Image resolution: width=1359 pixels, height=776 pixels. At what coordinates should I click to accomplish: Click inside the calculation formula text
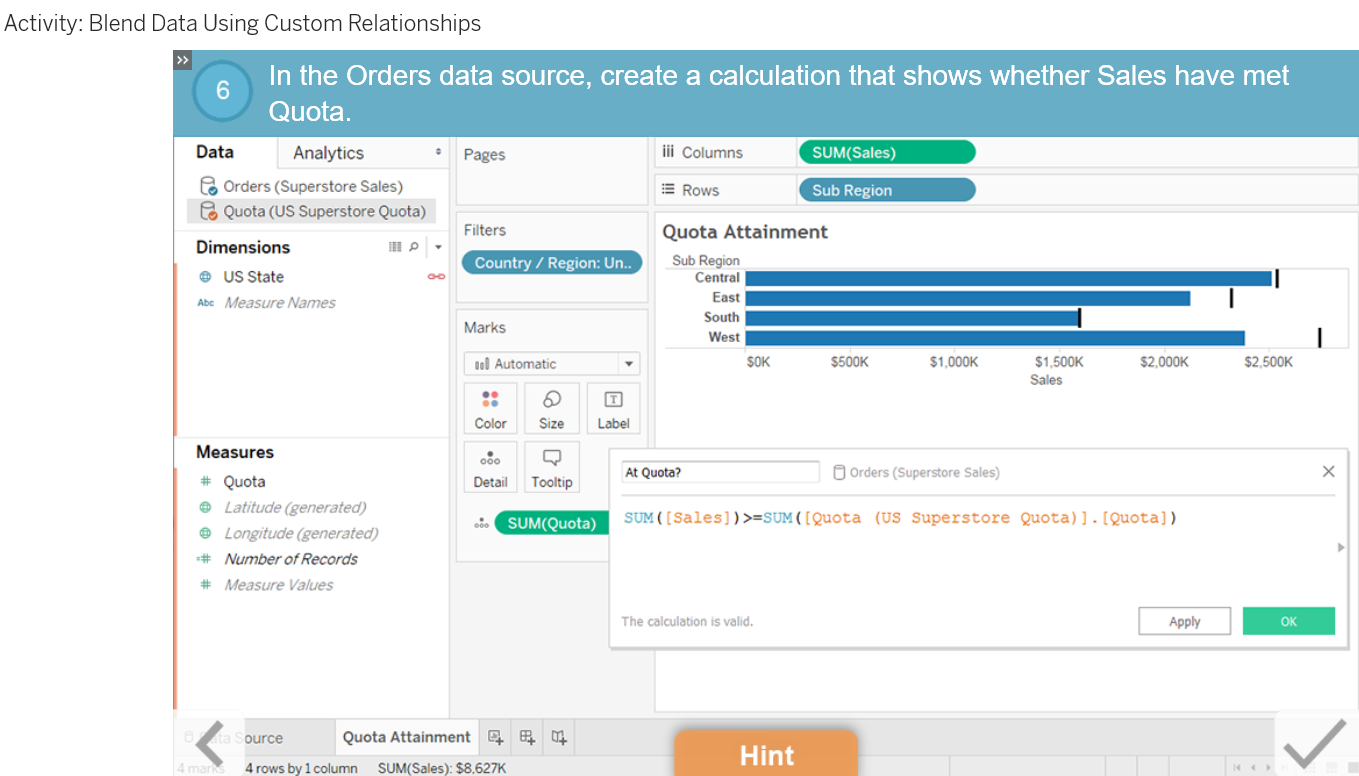900,518
